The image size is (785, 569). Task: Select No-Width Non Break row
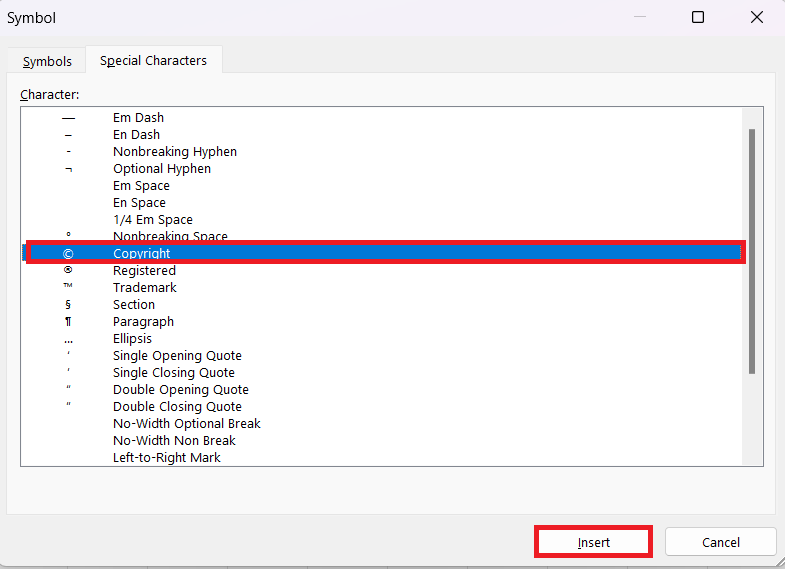coord(382,441)
